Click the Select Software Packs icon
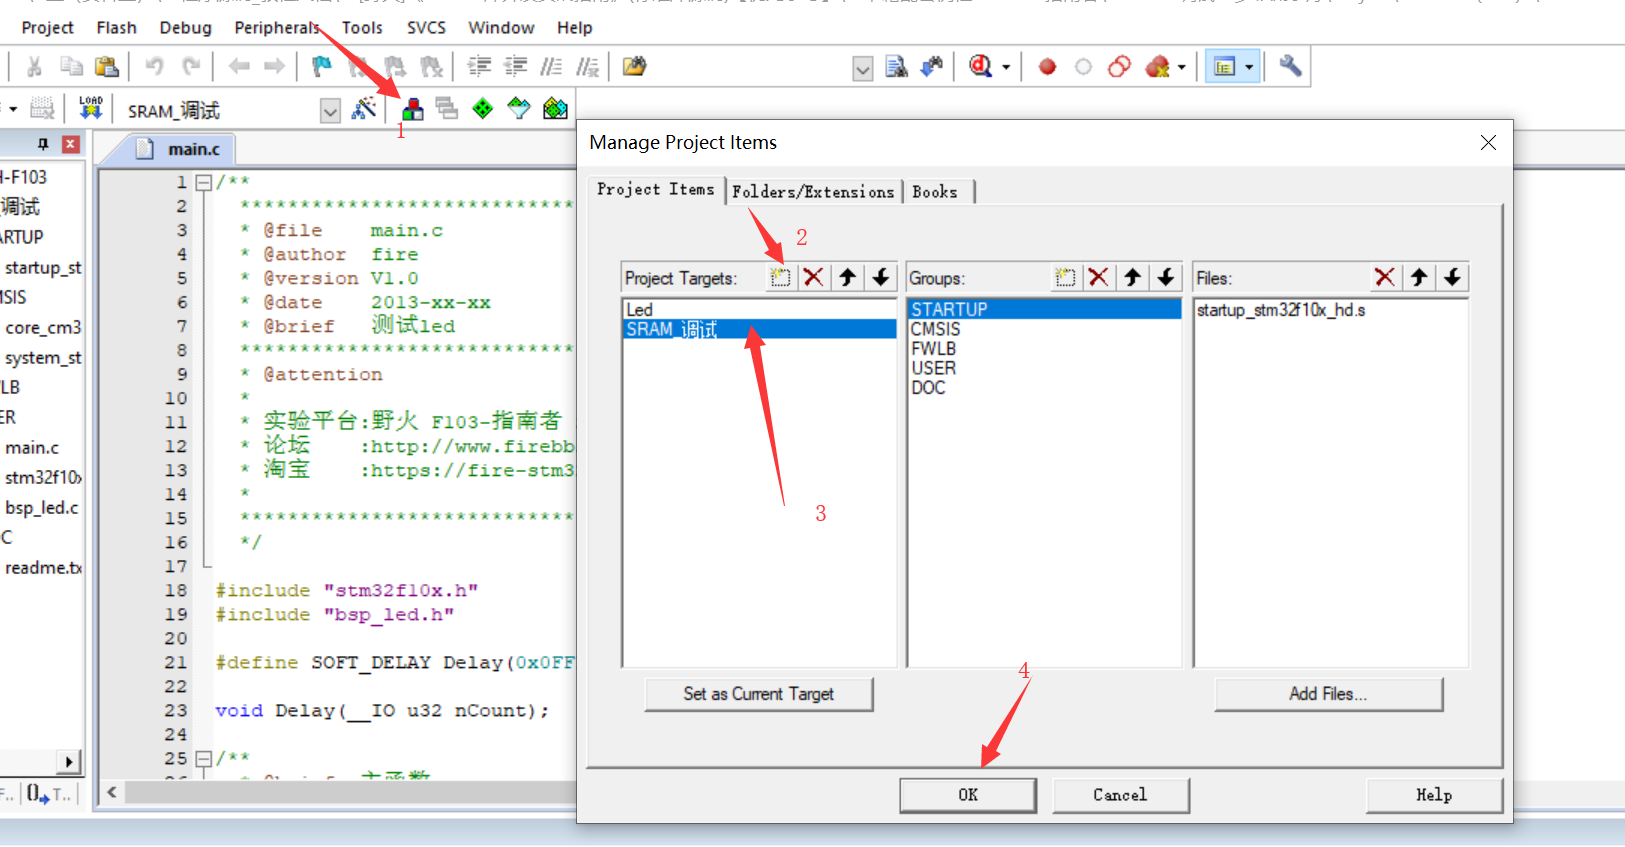Viewport: 1625px width, 847px height. [519, 108]
